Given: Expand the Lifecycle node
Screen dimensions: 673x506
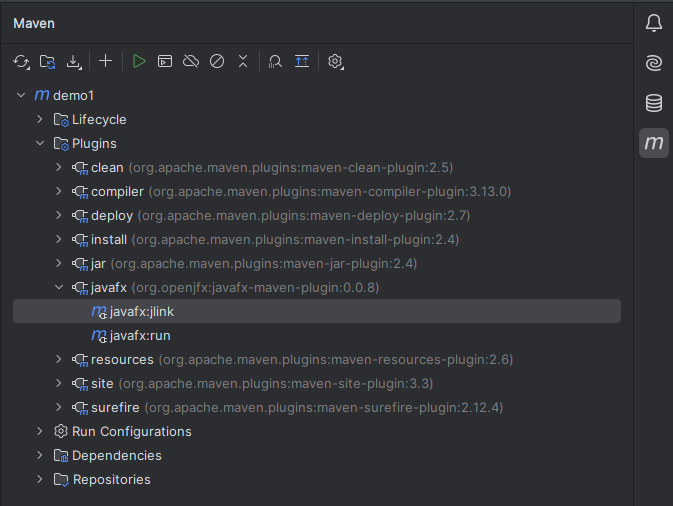Looking at the screenshot, I should tap(39, 119).
